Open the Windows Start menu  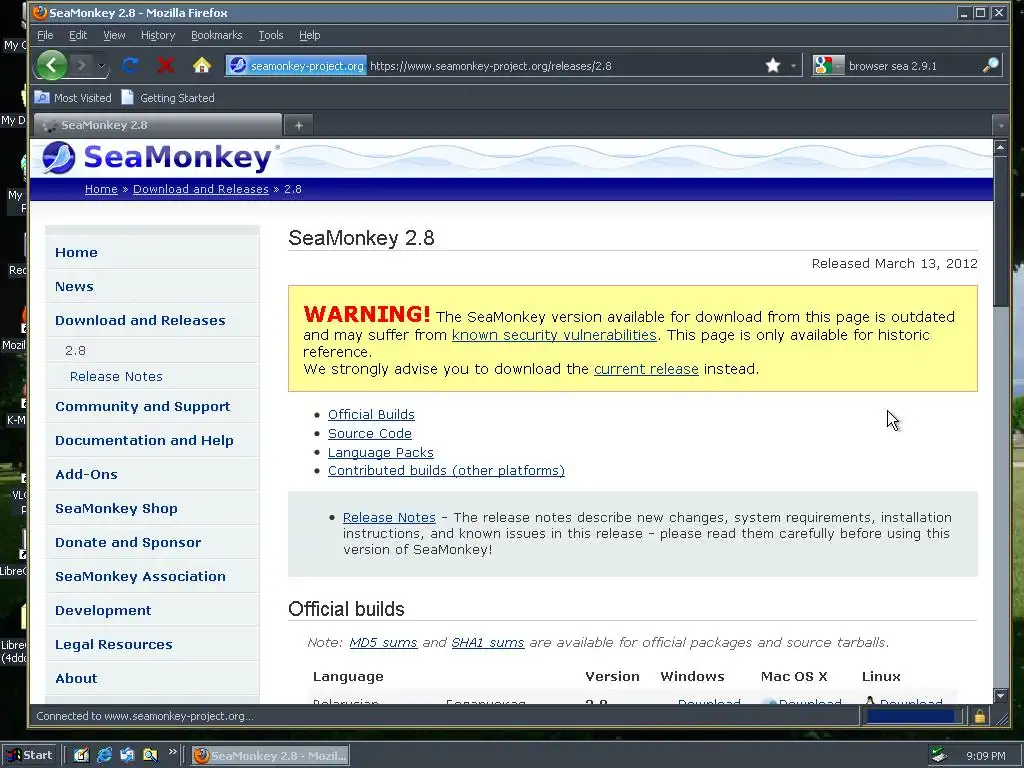tap(29, 756)
